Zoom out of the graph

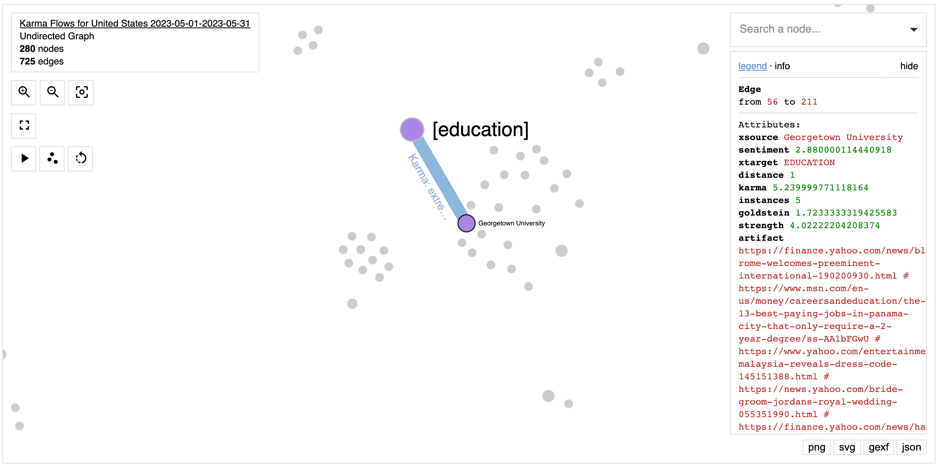[53, 92]
